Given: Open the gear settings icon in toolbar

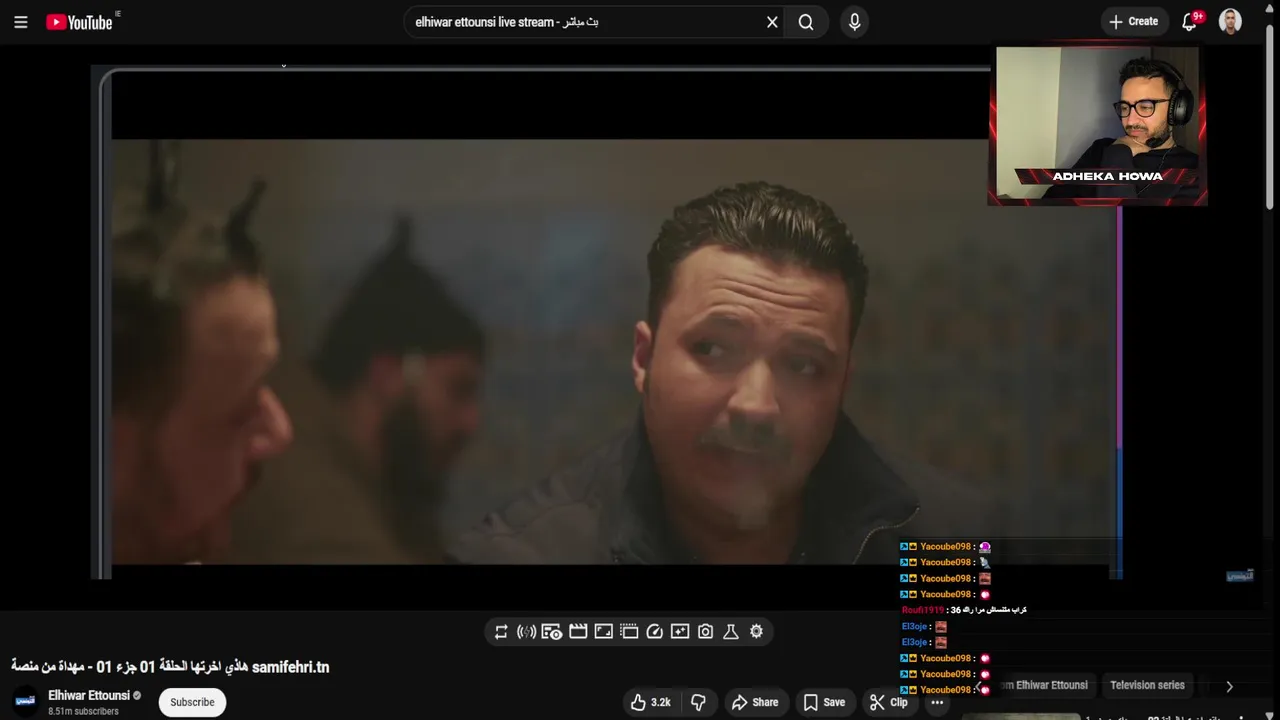Looking at the screenshot, I should click(756, 631).
